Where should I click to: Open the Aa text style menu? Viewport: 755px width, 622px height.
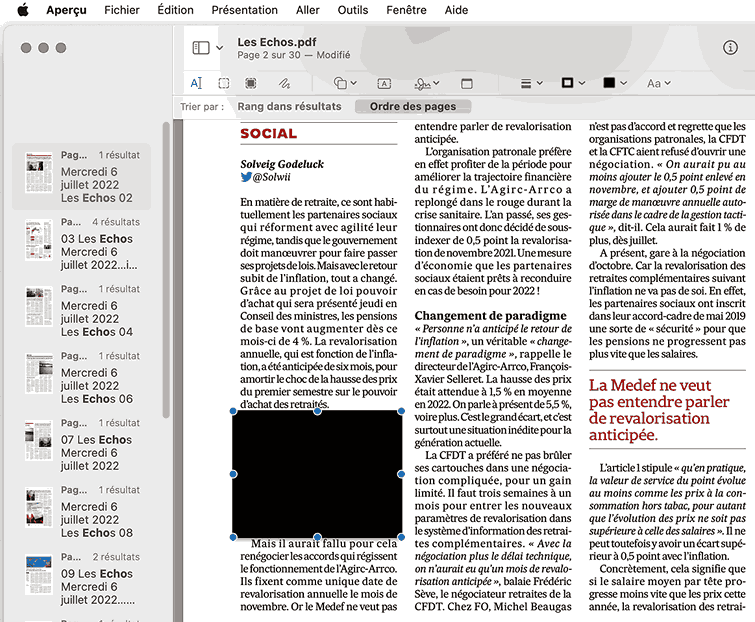(x=658, y=84)
